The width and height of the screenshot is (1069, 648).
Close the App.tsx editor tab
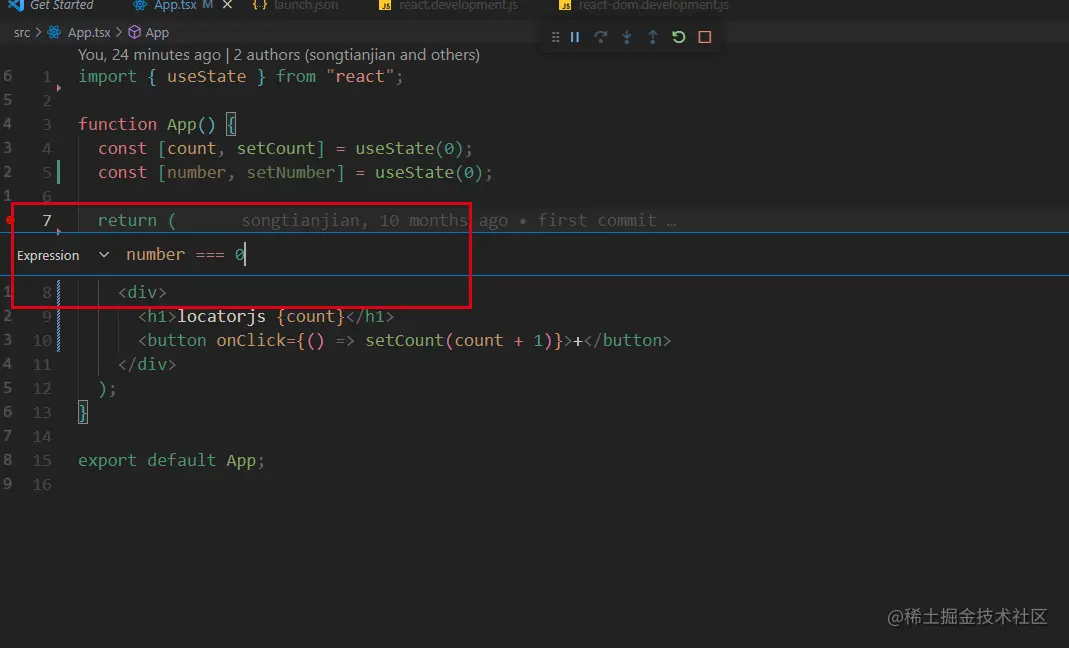[x=228, y=5]
